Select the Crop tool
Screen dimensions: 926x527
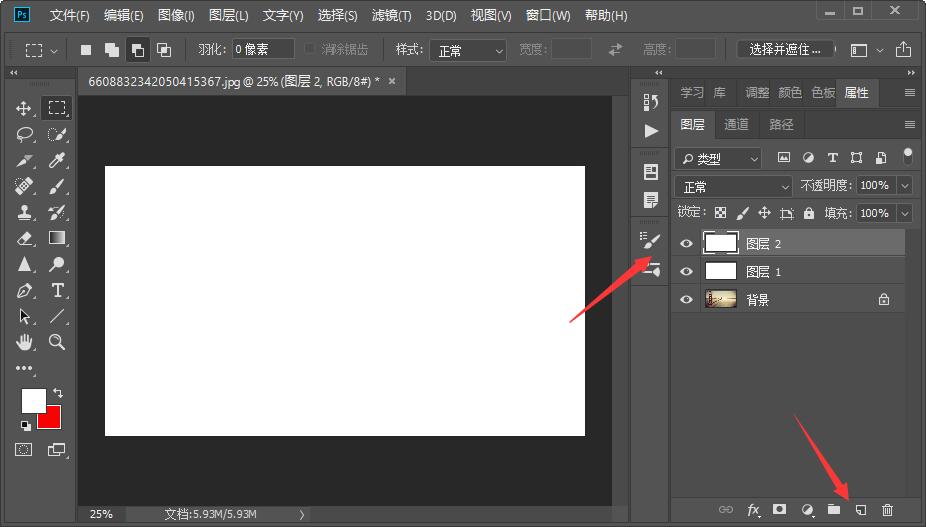pos(24,160)
